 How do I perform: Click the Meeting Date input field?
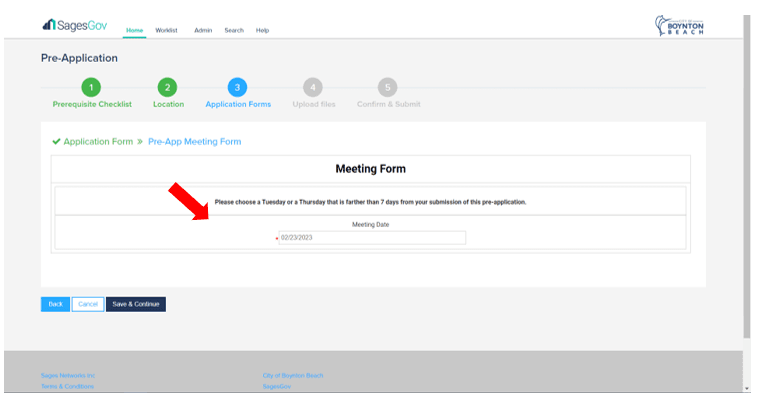[371, 238]
